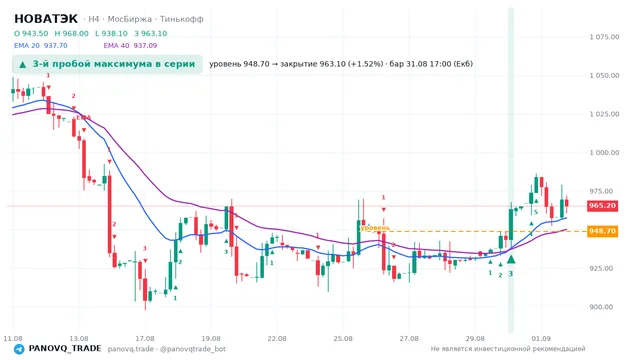Click the H4 timeframe label
The image size is (640, 360).
tap(93, 19)
